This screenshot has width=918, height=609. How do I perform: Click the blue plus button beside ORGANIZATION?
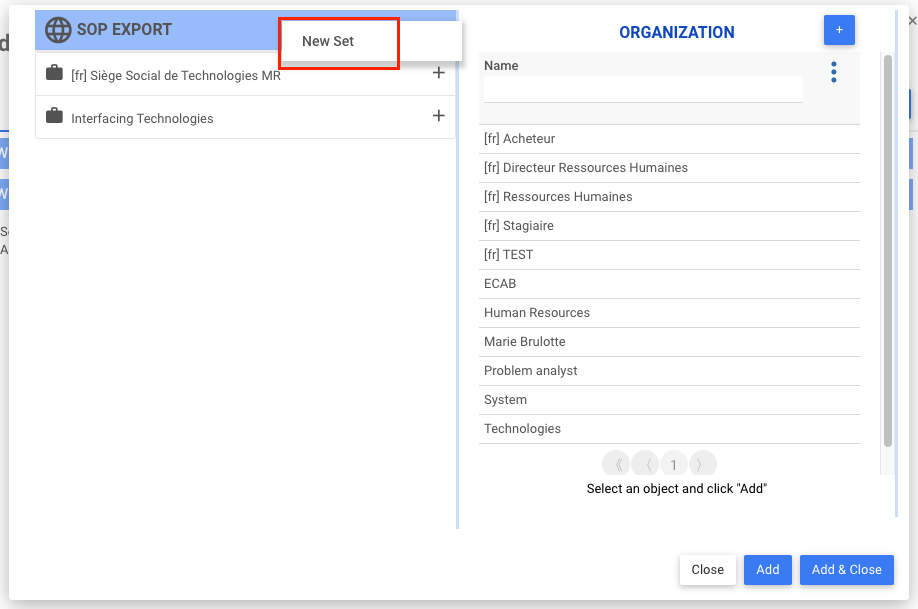click(x=839, y=30)
